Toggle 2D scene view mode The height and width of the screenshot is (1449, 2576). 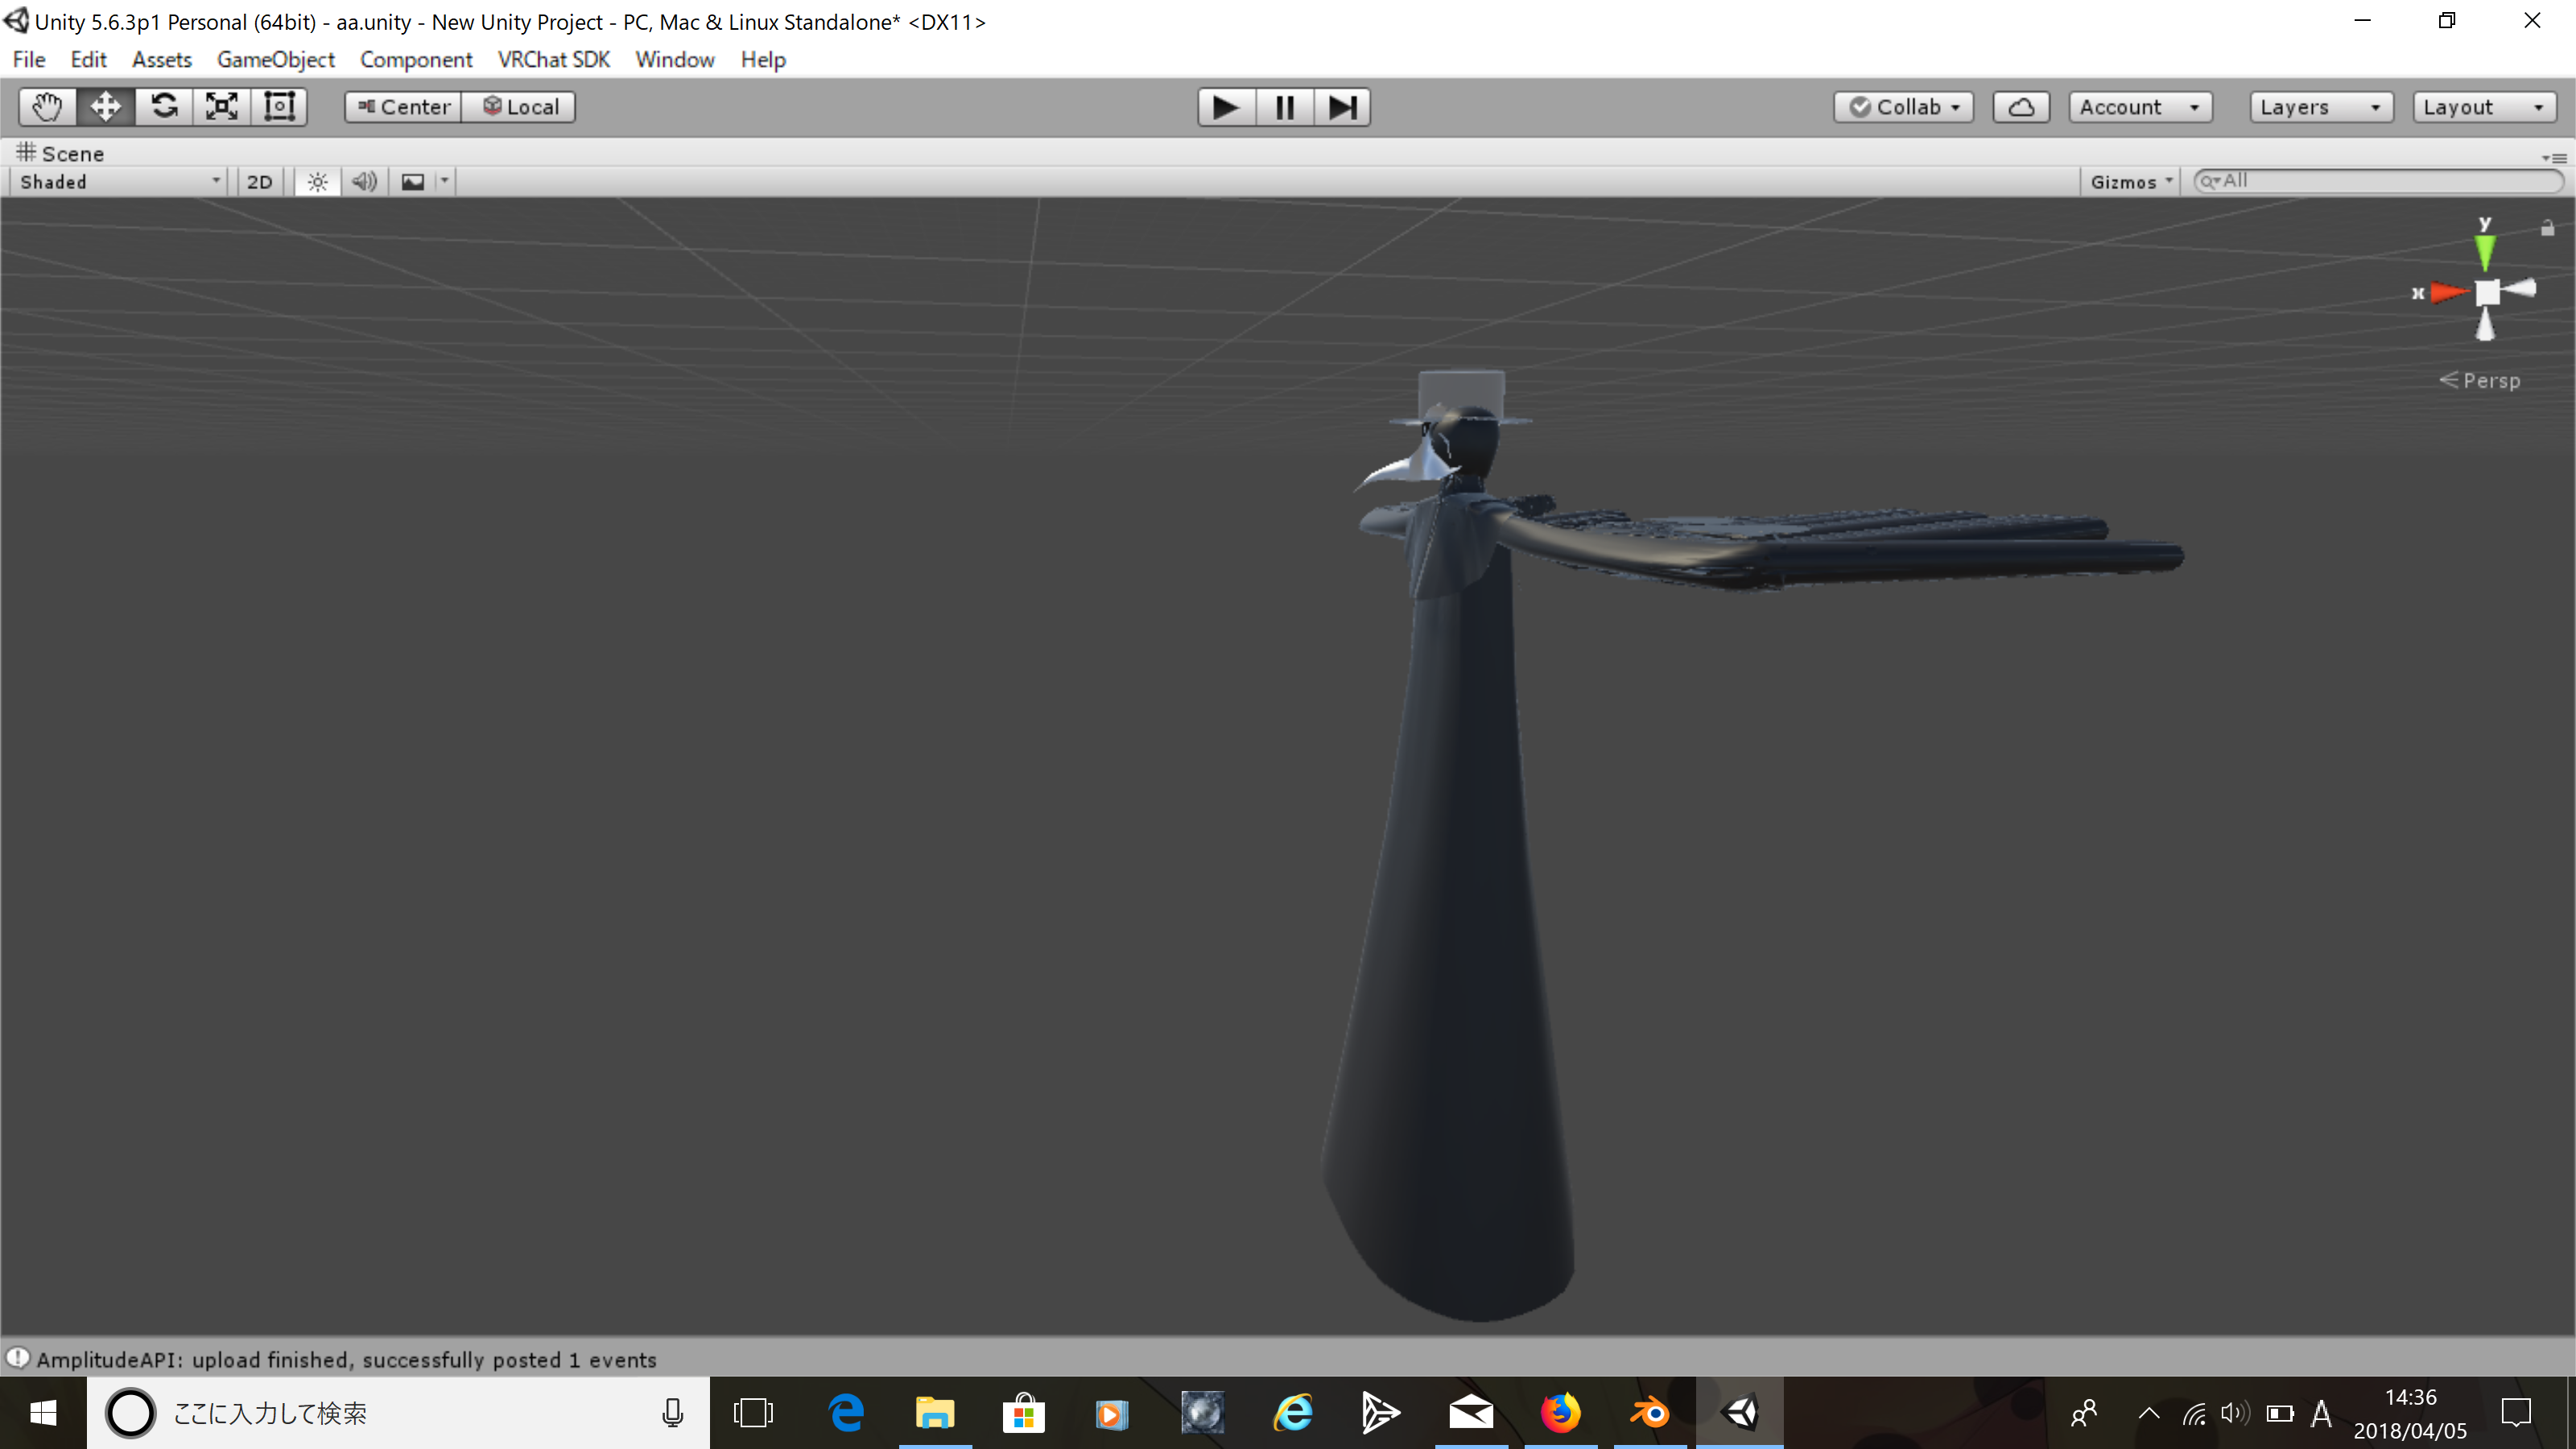tap(260, 182)
